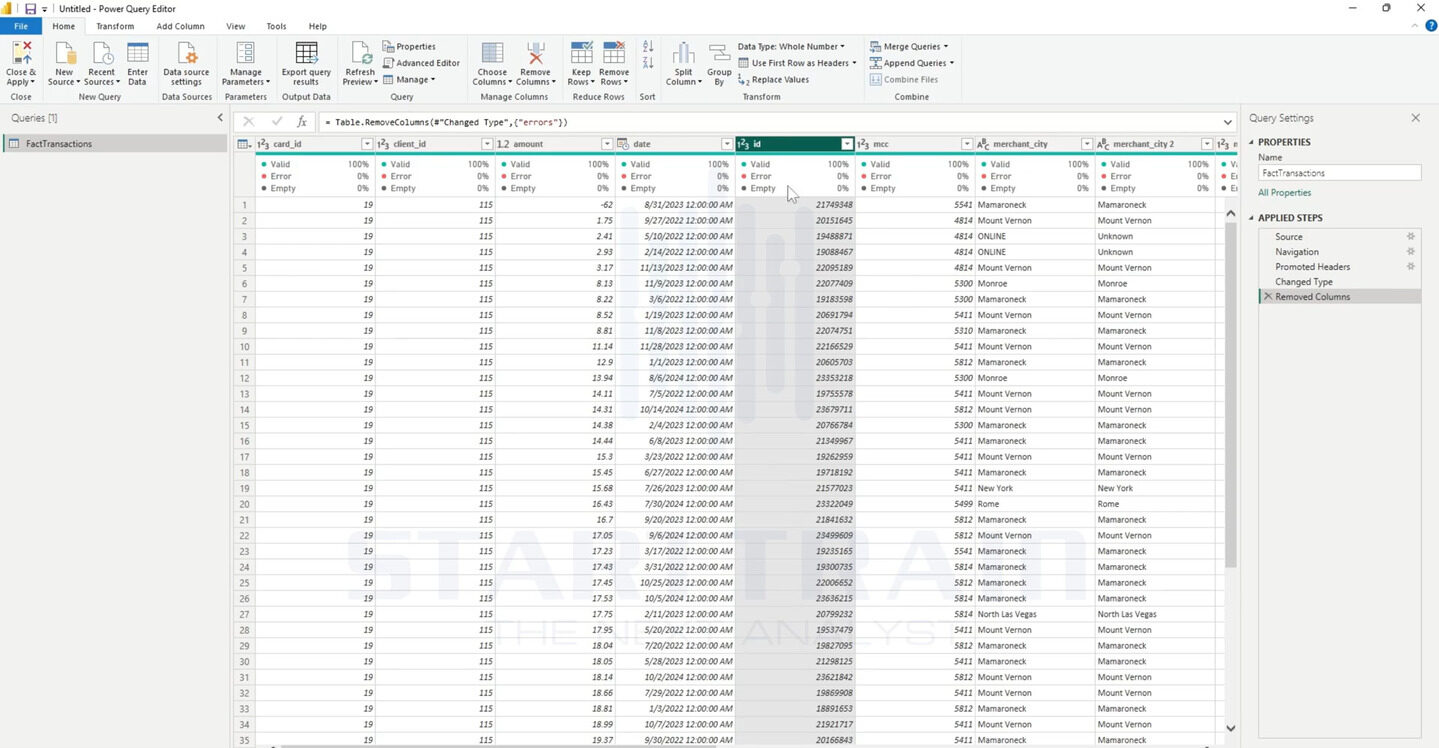Open query Properties in the ribbon

coord(409,47)
